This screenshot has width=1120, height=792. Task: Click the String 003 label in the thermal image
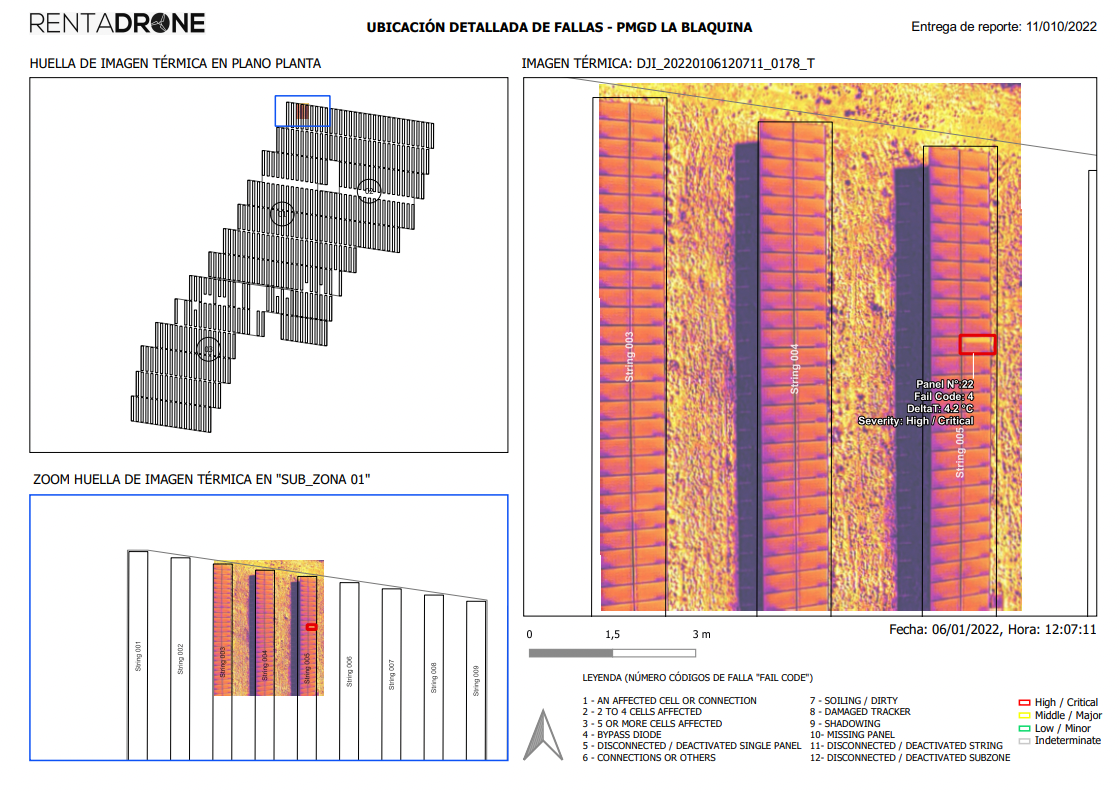[630, 357]
